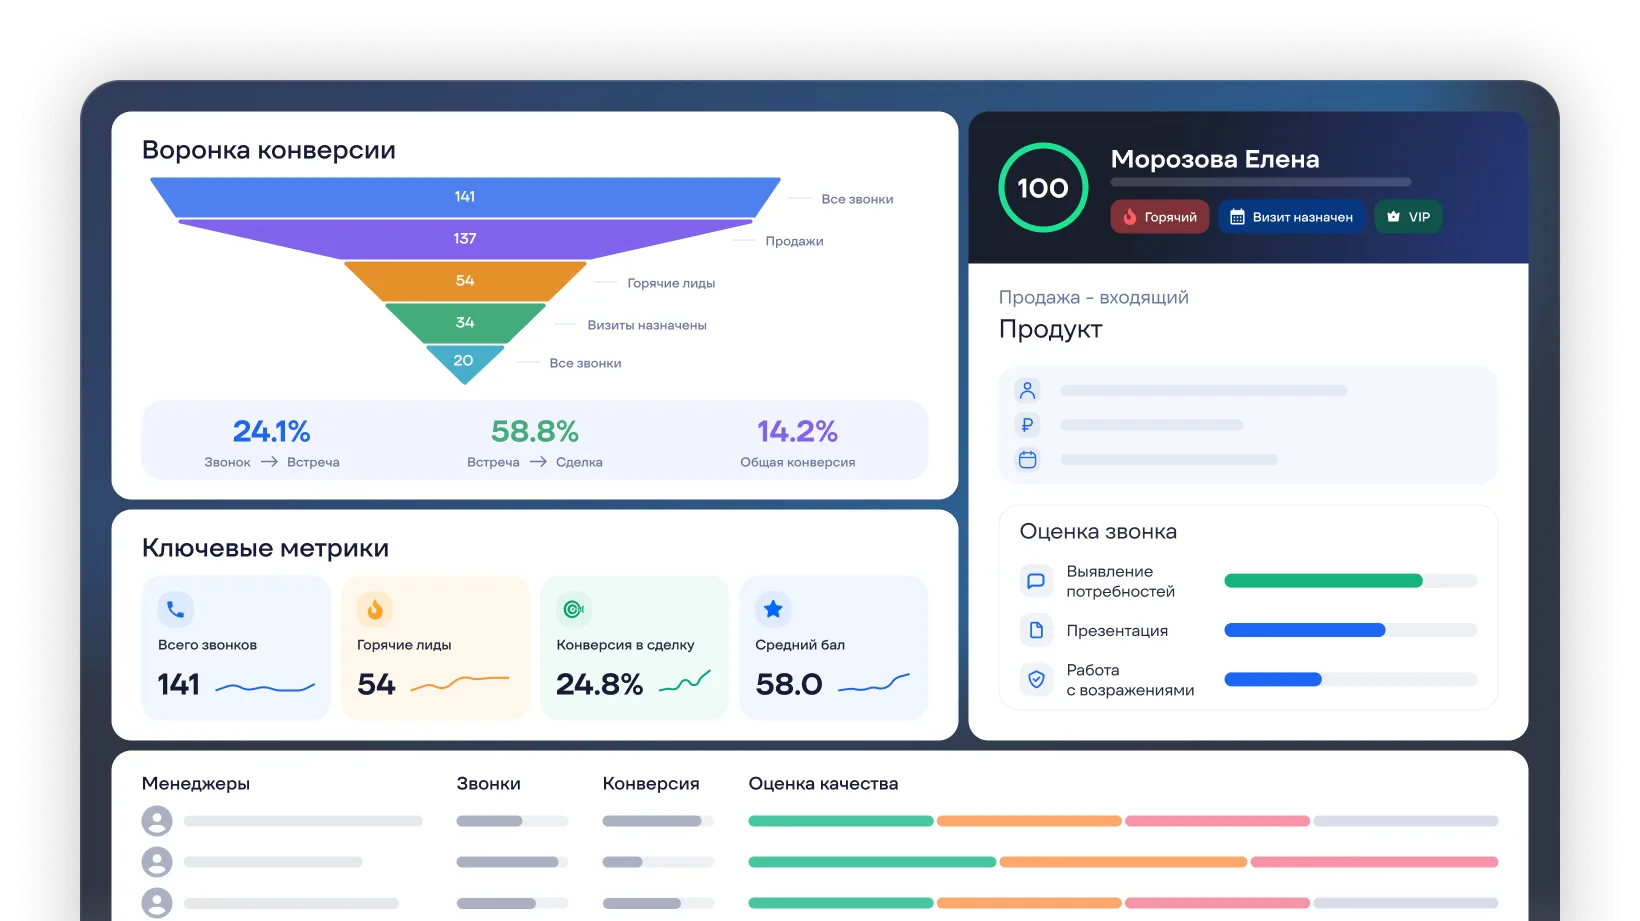1640x921 pixels.
Task: Click the green funnel segment showing 34
Action: pyautogui.click(x=465, y=323)
